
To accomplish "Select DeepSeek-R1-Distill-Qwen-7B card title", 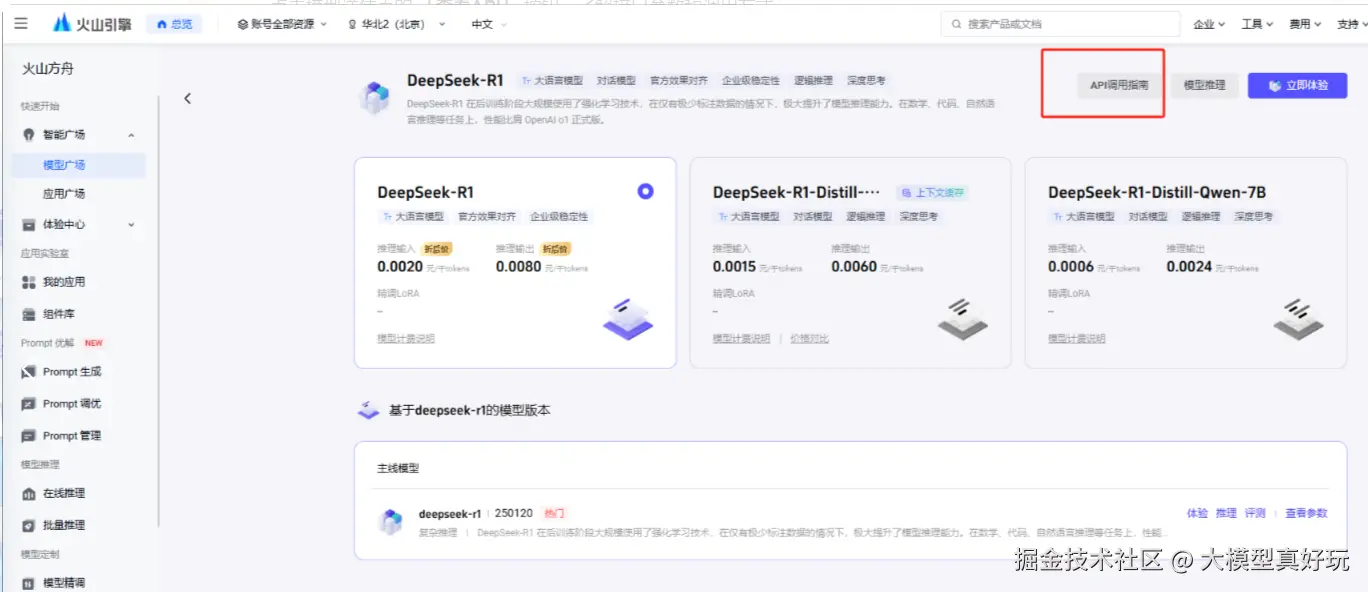I will (1157, 192).
